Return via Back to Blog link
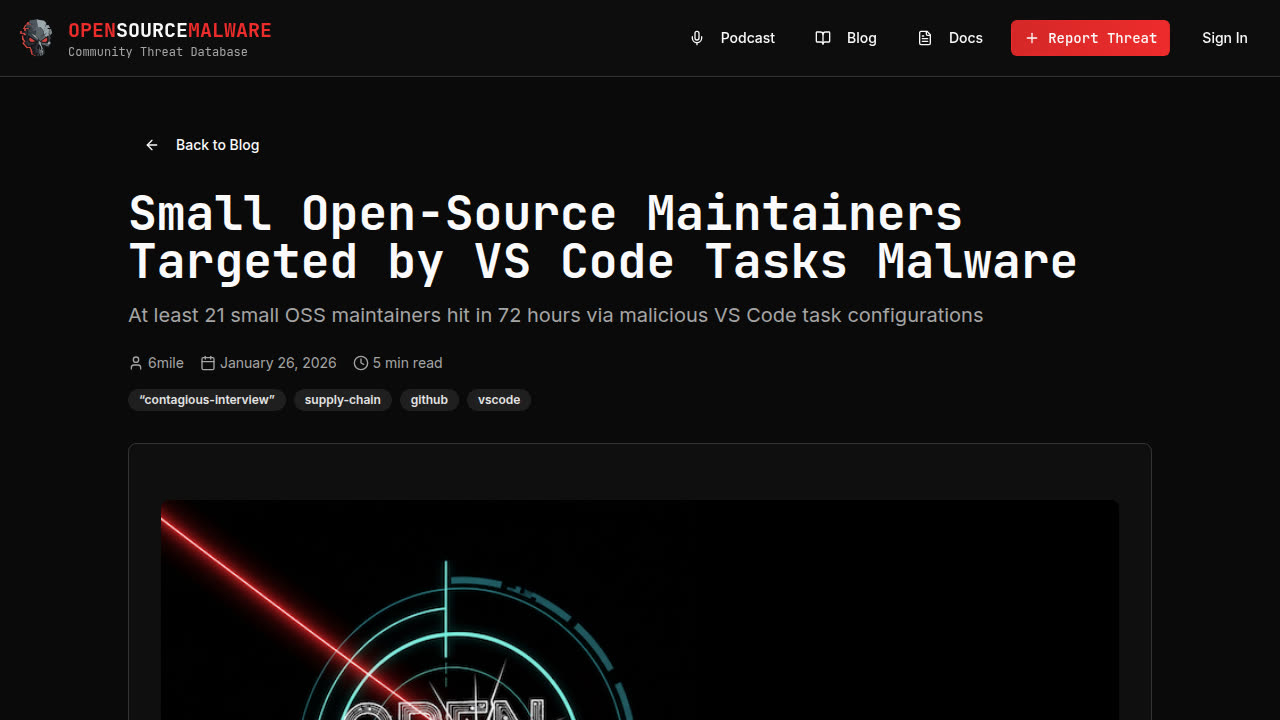Image resolution: width=1280 pixels, height=720 pixels. click(202, 145)
